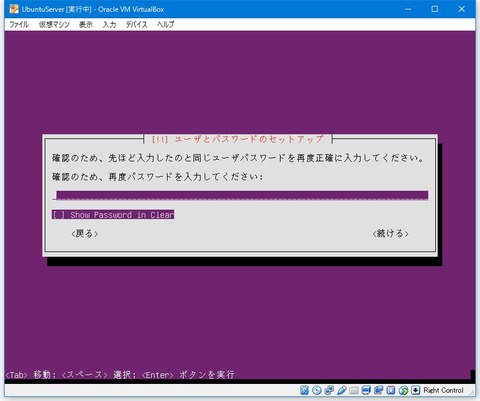Screen dimensions: 480x401
Task: Open the 入力 menu
Action: [x=109, y=24]
